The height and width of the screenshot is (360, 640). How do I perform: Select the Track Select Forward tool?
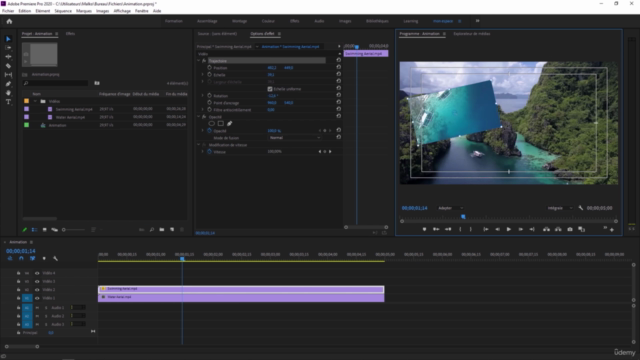point(8,48)
